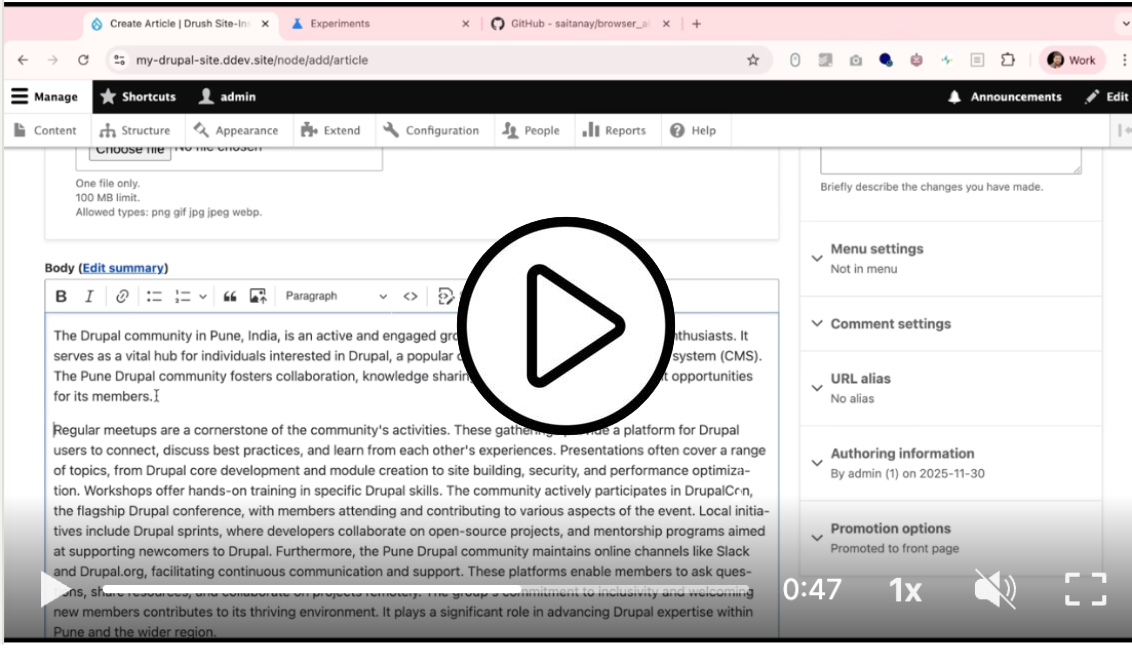This screenshot has width=1132, height=652.
Task: Click the revision log message text area
Action: (x=951, y=160)
